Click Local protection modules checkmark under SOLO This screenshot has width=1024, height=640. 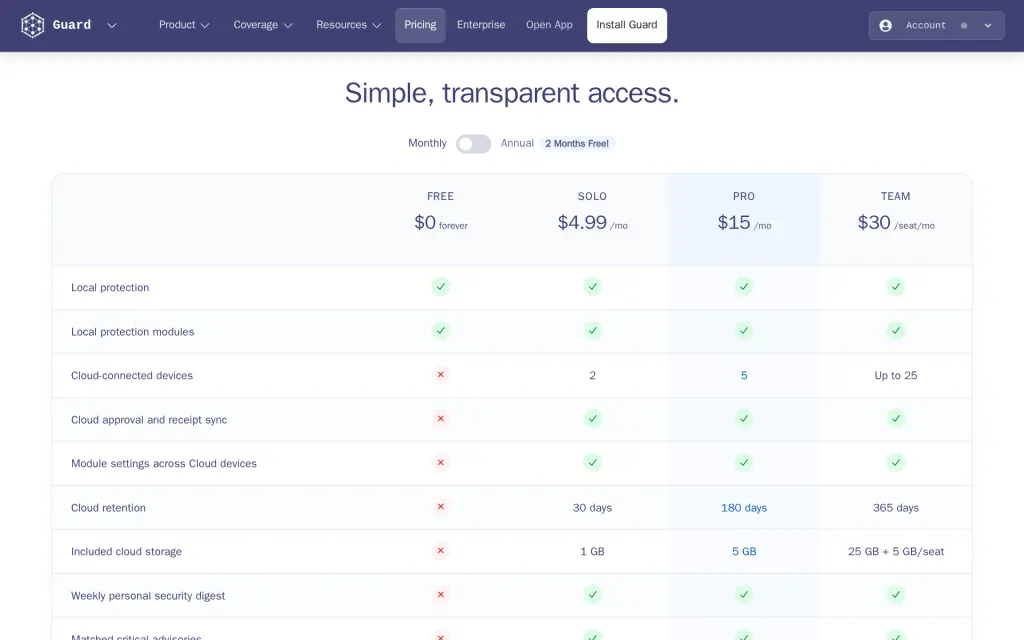coord(592,331)
